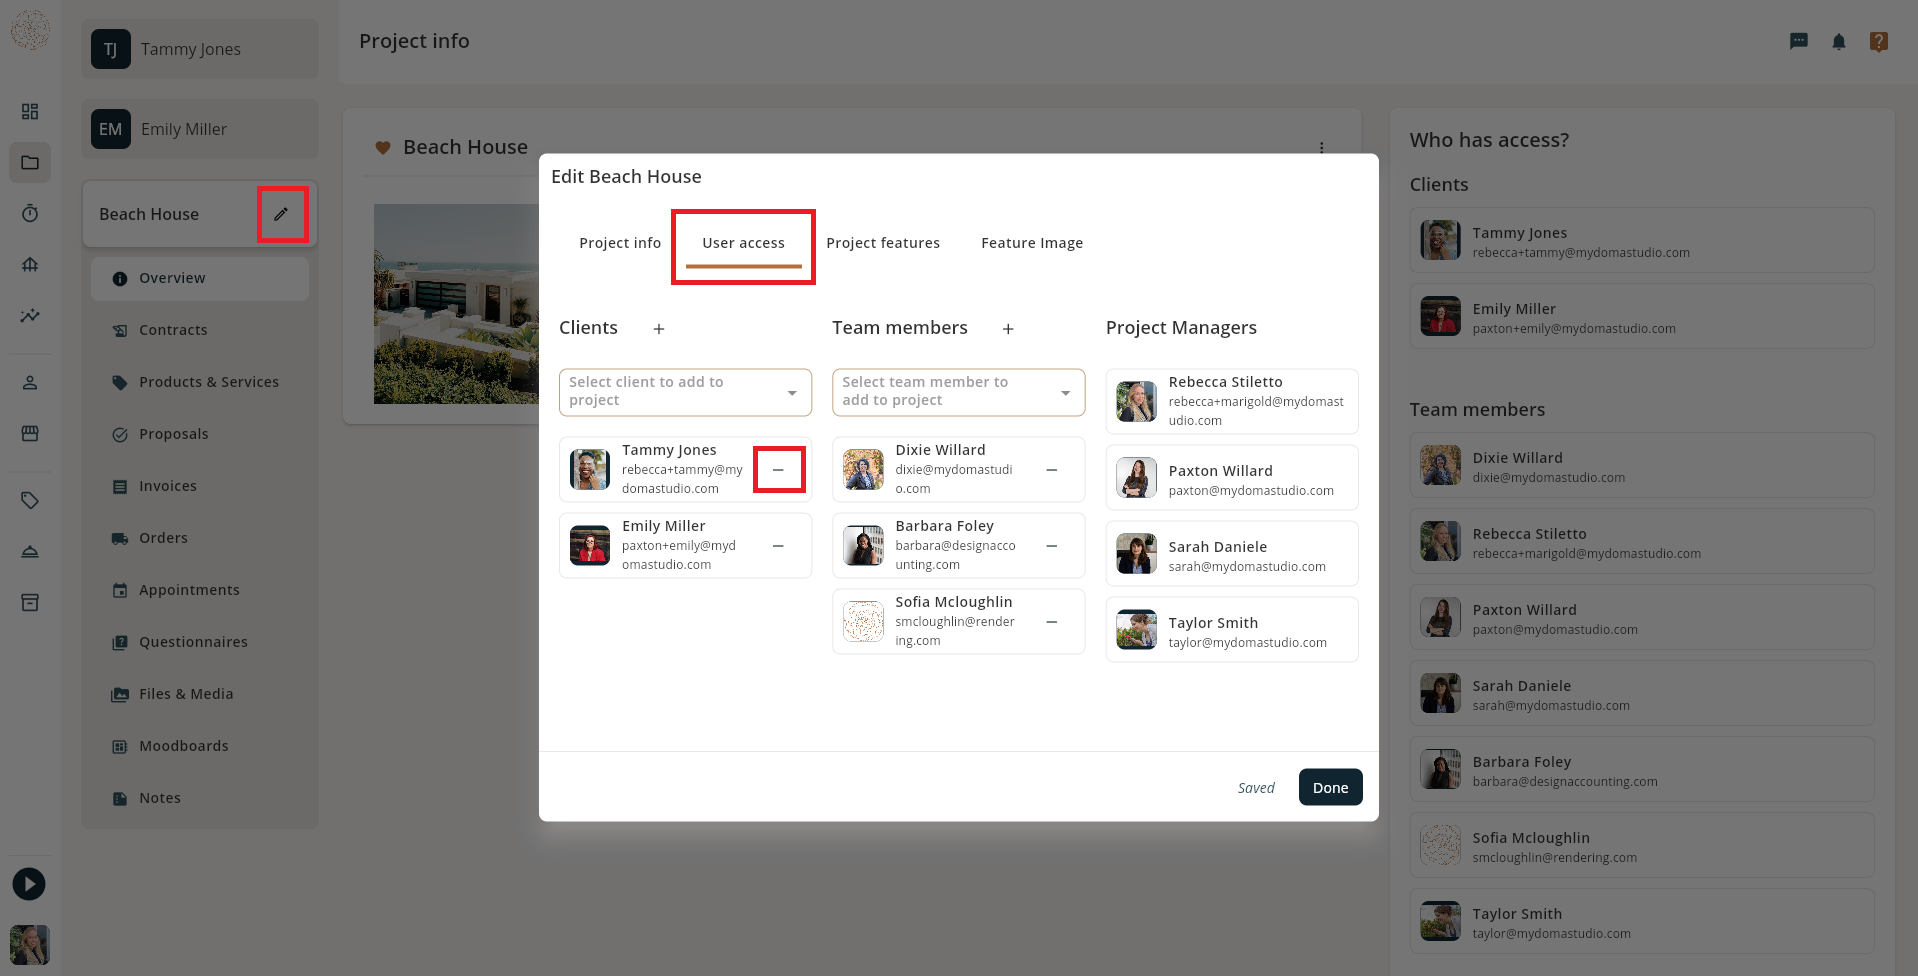Click the plus icon next to Team members
The width and height of the screenshot is (1918, 976).
click(x=1008, y=329)
